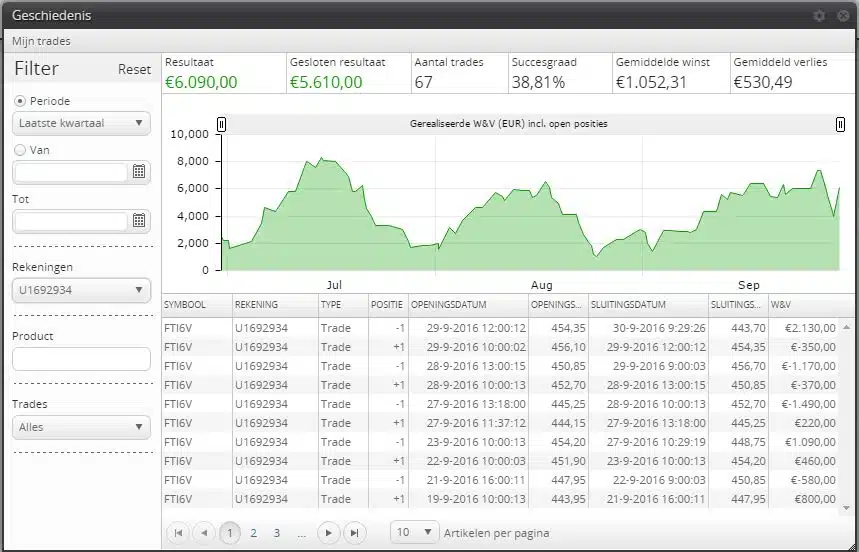The height and width of the screenshot is (552, 859).
Task: Open the Mijn trades tab
Action: 41,41
